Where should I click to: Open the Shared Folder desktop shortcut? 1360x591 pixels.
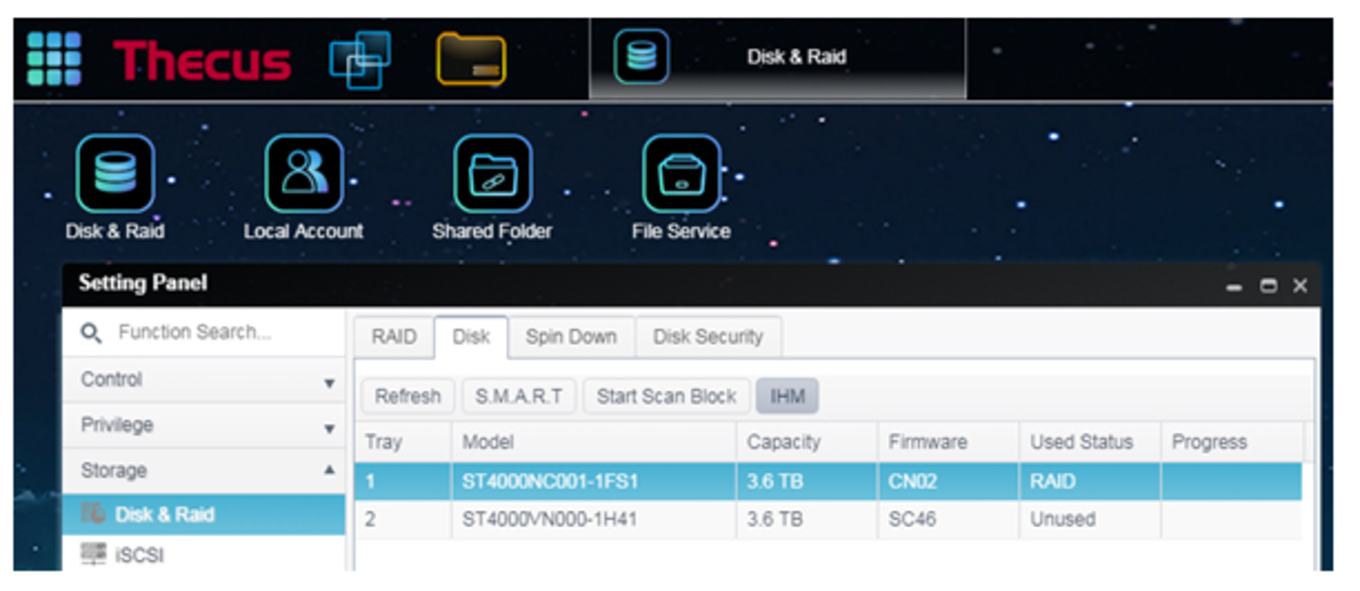(492, 187)
